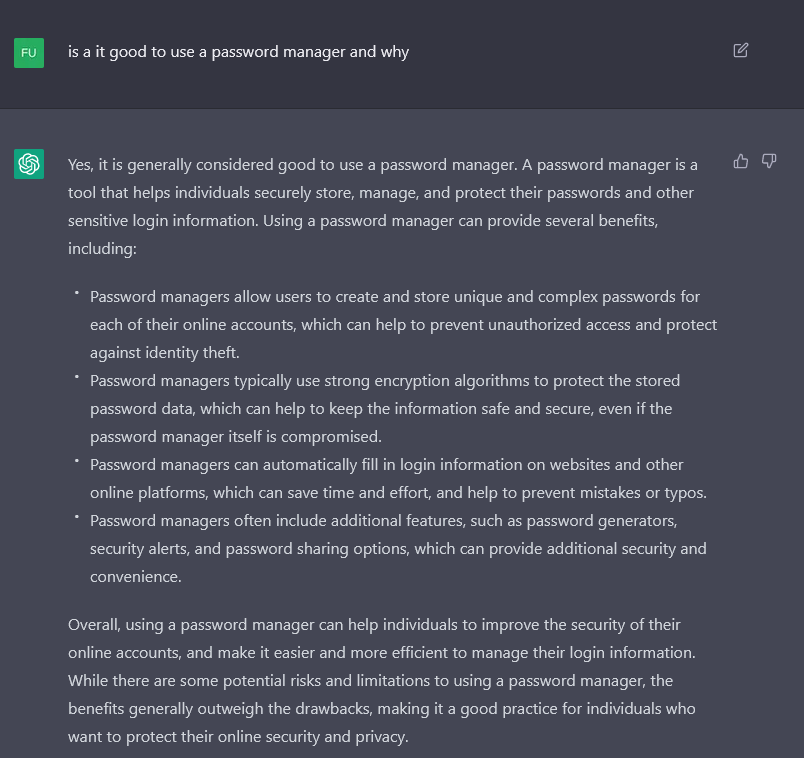804x758 pixels.
Task: Click the FU user avatar
Action: [29, 52]
